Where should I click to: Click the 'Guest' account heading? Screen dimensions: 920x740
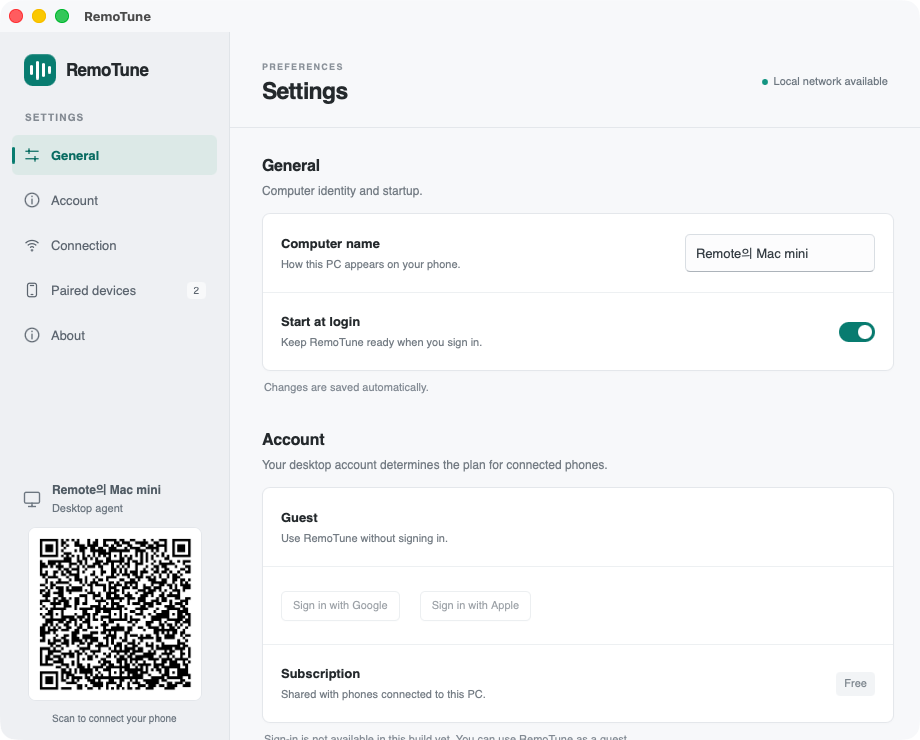[x=299, y=518]
